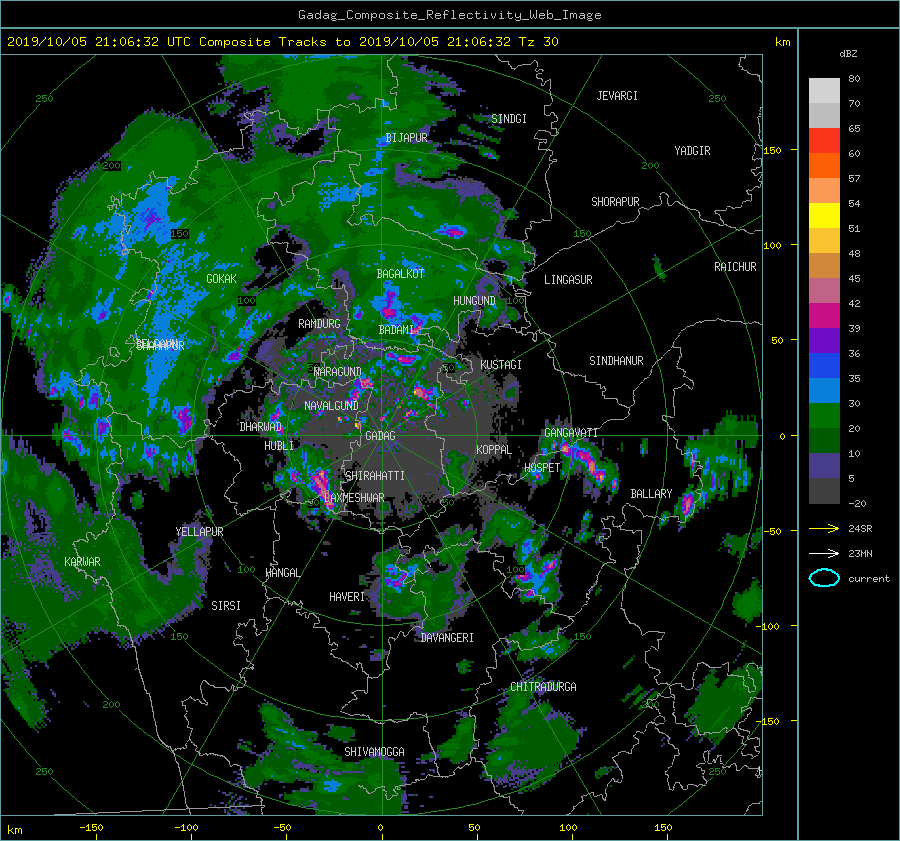900x841 pixels.
Task: Click the UTC Composite Tracks timestamp header
Action: (x=282, y=41)
